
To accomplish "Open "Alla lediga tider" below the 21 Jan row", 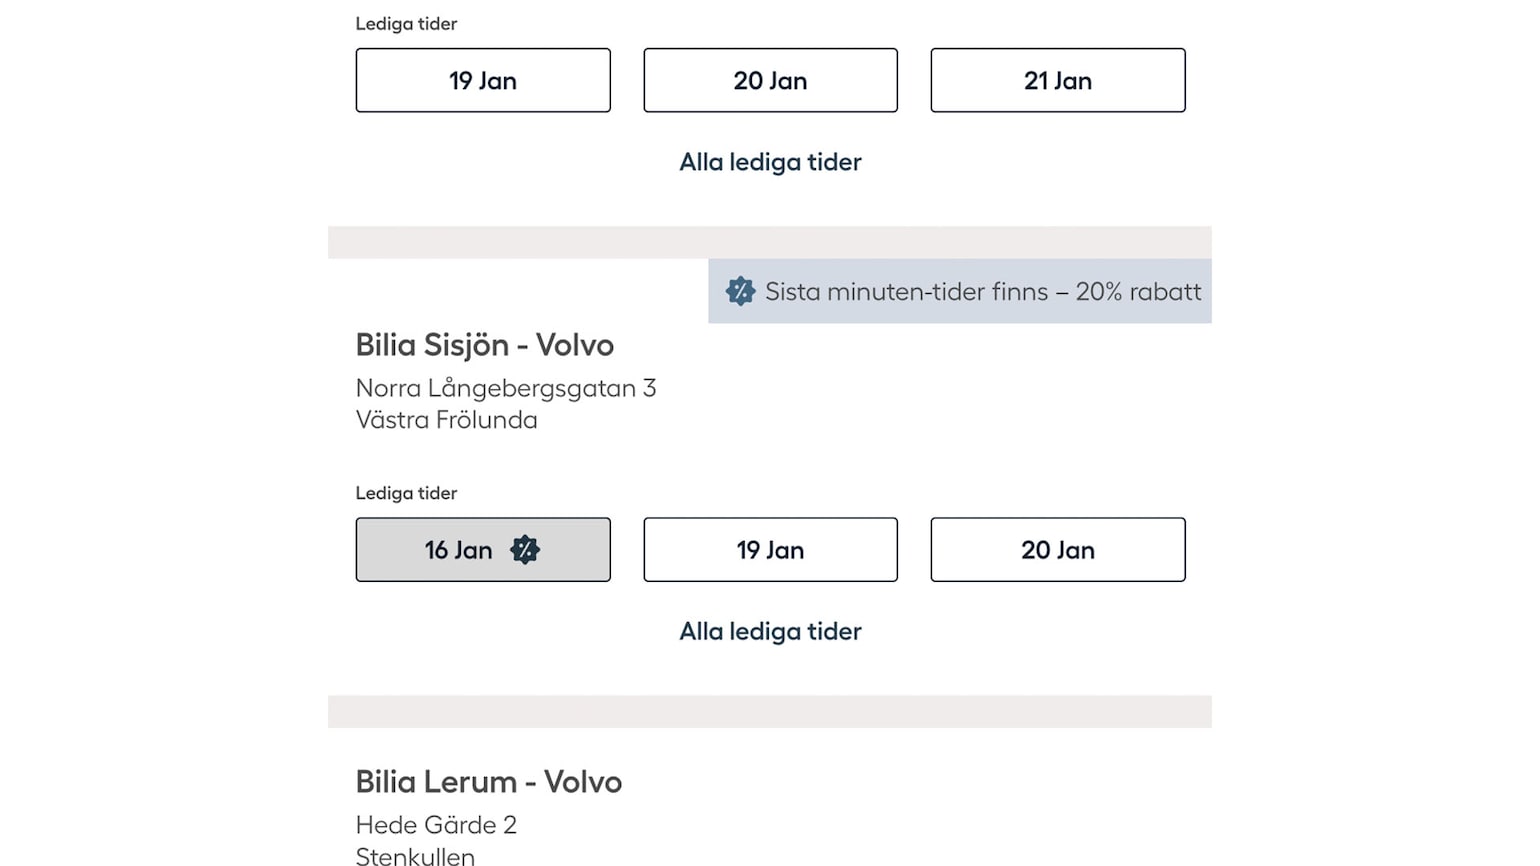I will (x=770, y=162).
